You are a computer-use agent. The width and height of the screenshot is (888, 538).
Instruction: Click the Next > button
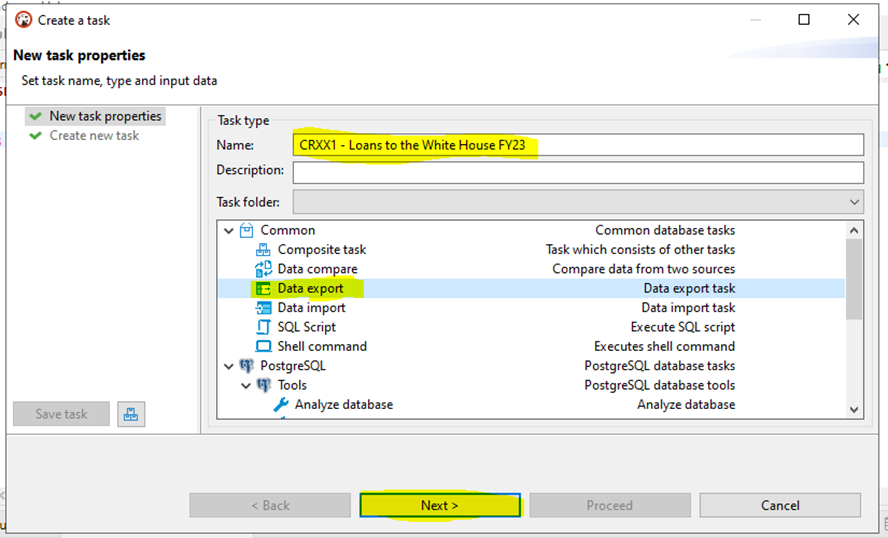[x=439, y=505]
